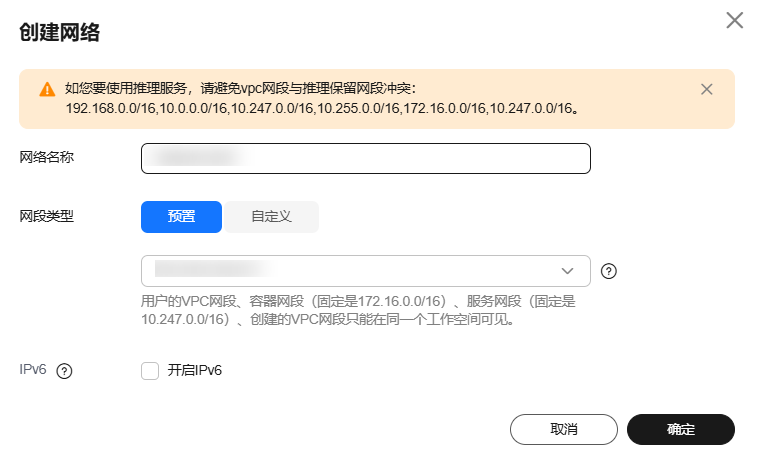Screen dimensions: 765x461
Task: Click the warning triangle icon
Action: click(x=47, y=89)
